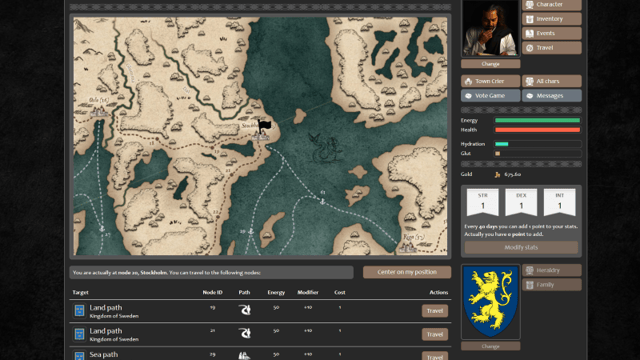Click the anchor marker at node 61
The image size is (640, 360).
(x=322, y=201)
